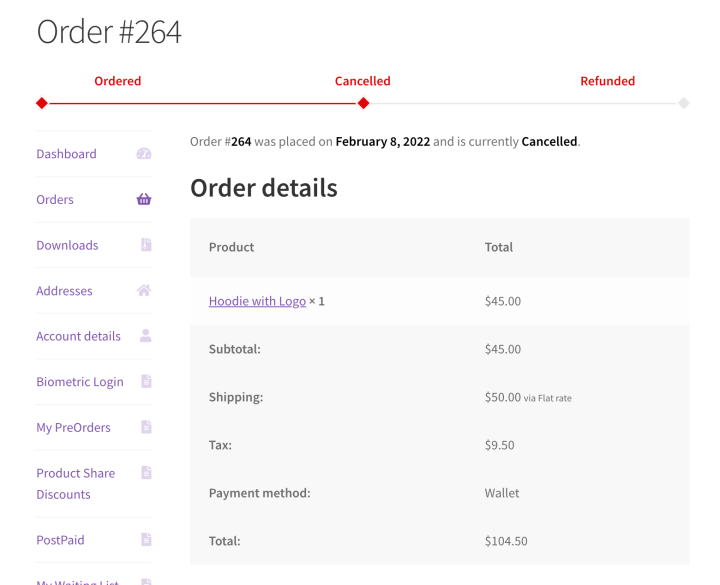Screen dimensions: 720x585
Task: Open Product Share Discounts
Action: coord(76,484)
